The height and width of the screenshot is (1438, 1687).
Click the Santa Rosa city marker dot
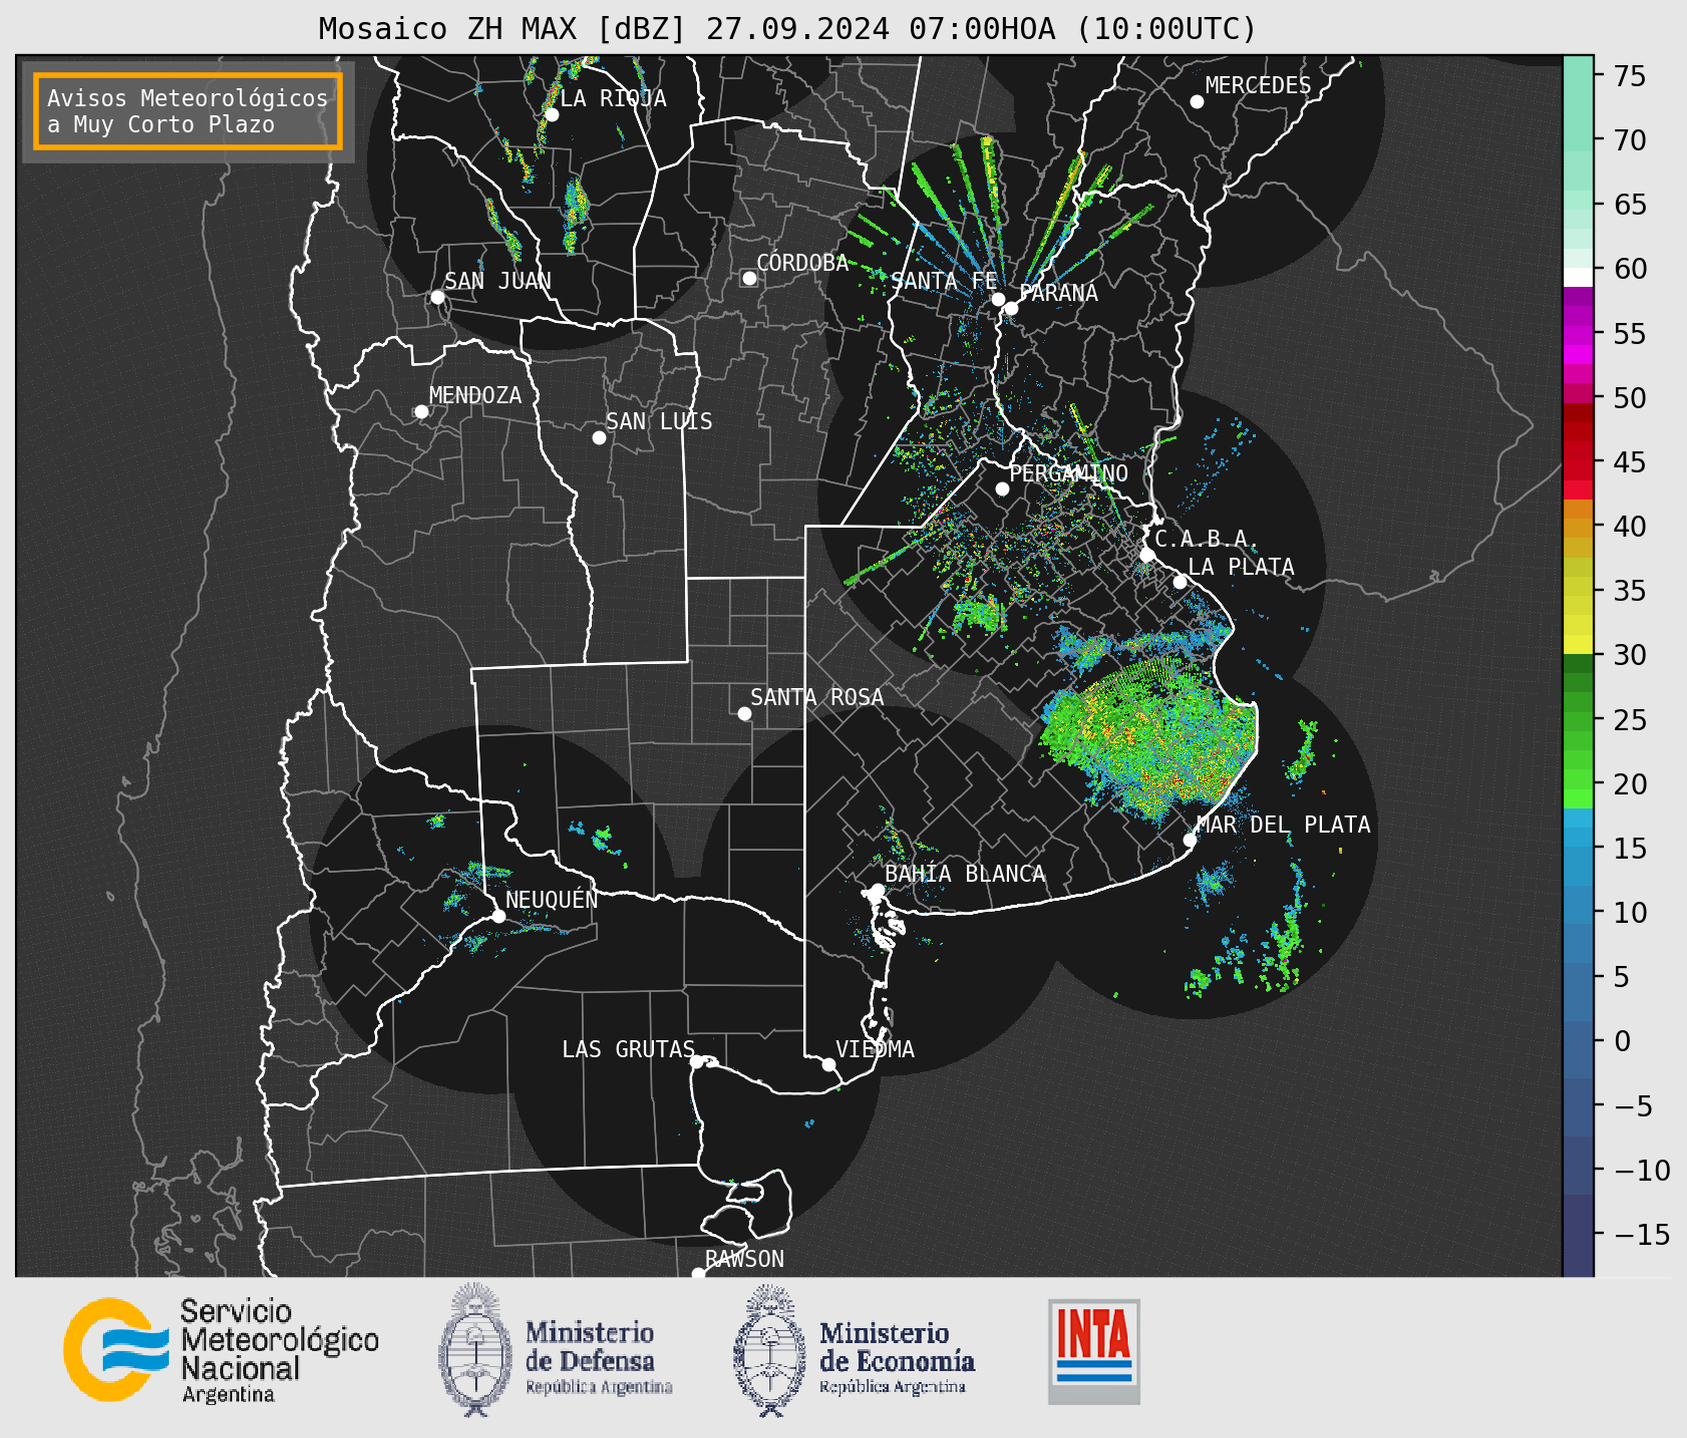(x=744, y=714)
